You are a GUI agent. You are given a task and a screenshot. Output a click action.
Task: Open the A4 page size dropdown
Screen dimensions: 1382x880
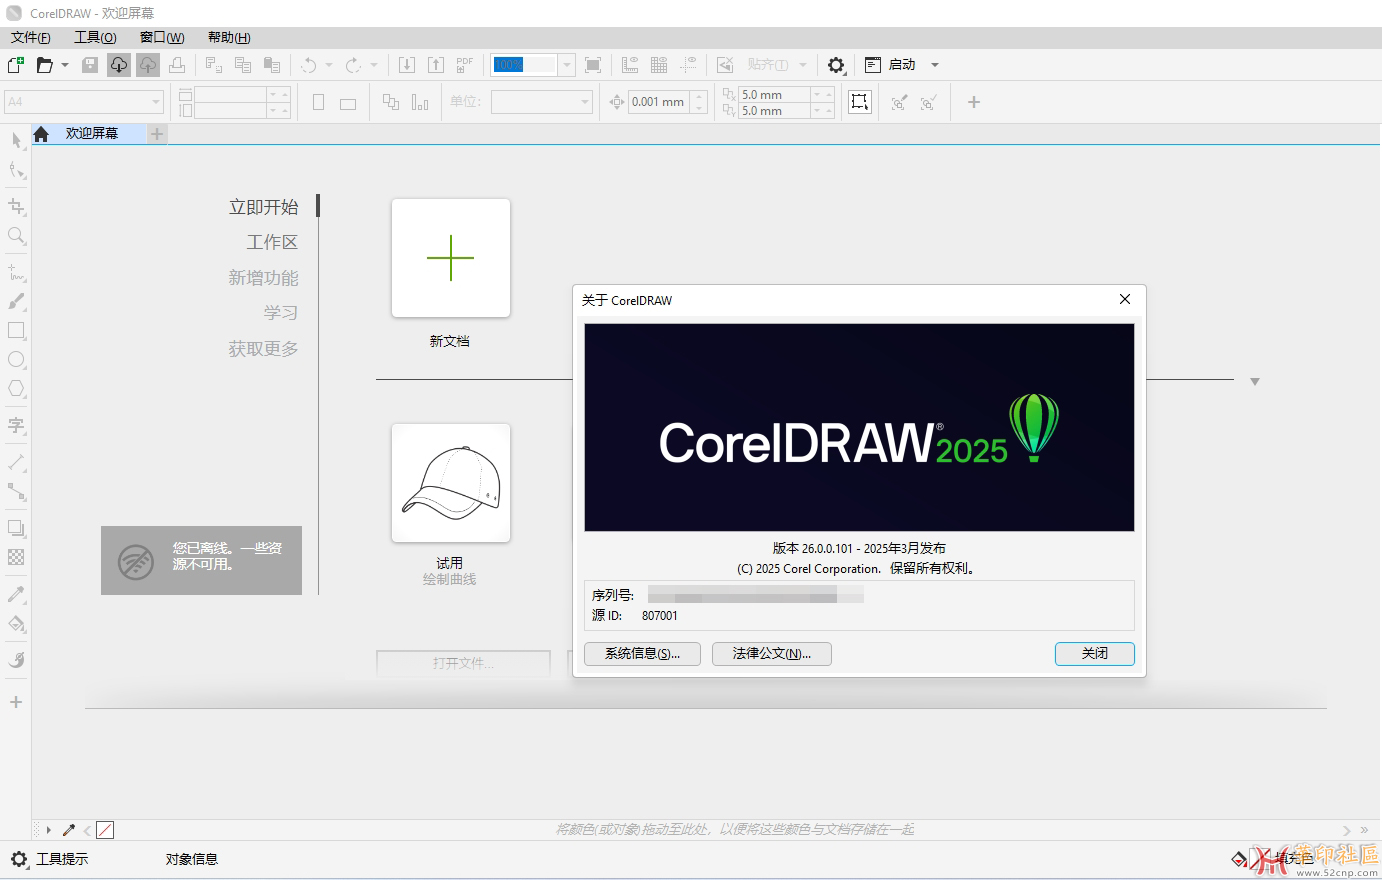pos(156,102)
